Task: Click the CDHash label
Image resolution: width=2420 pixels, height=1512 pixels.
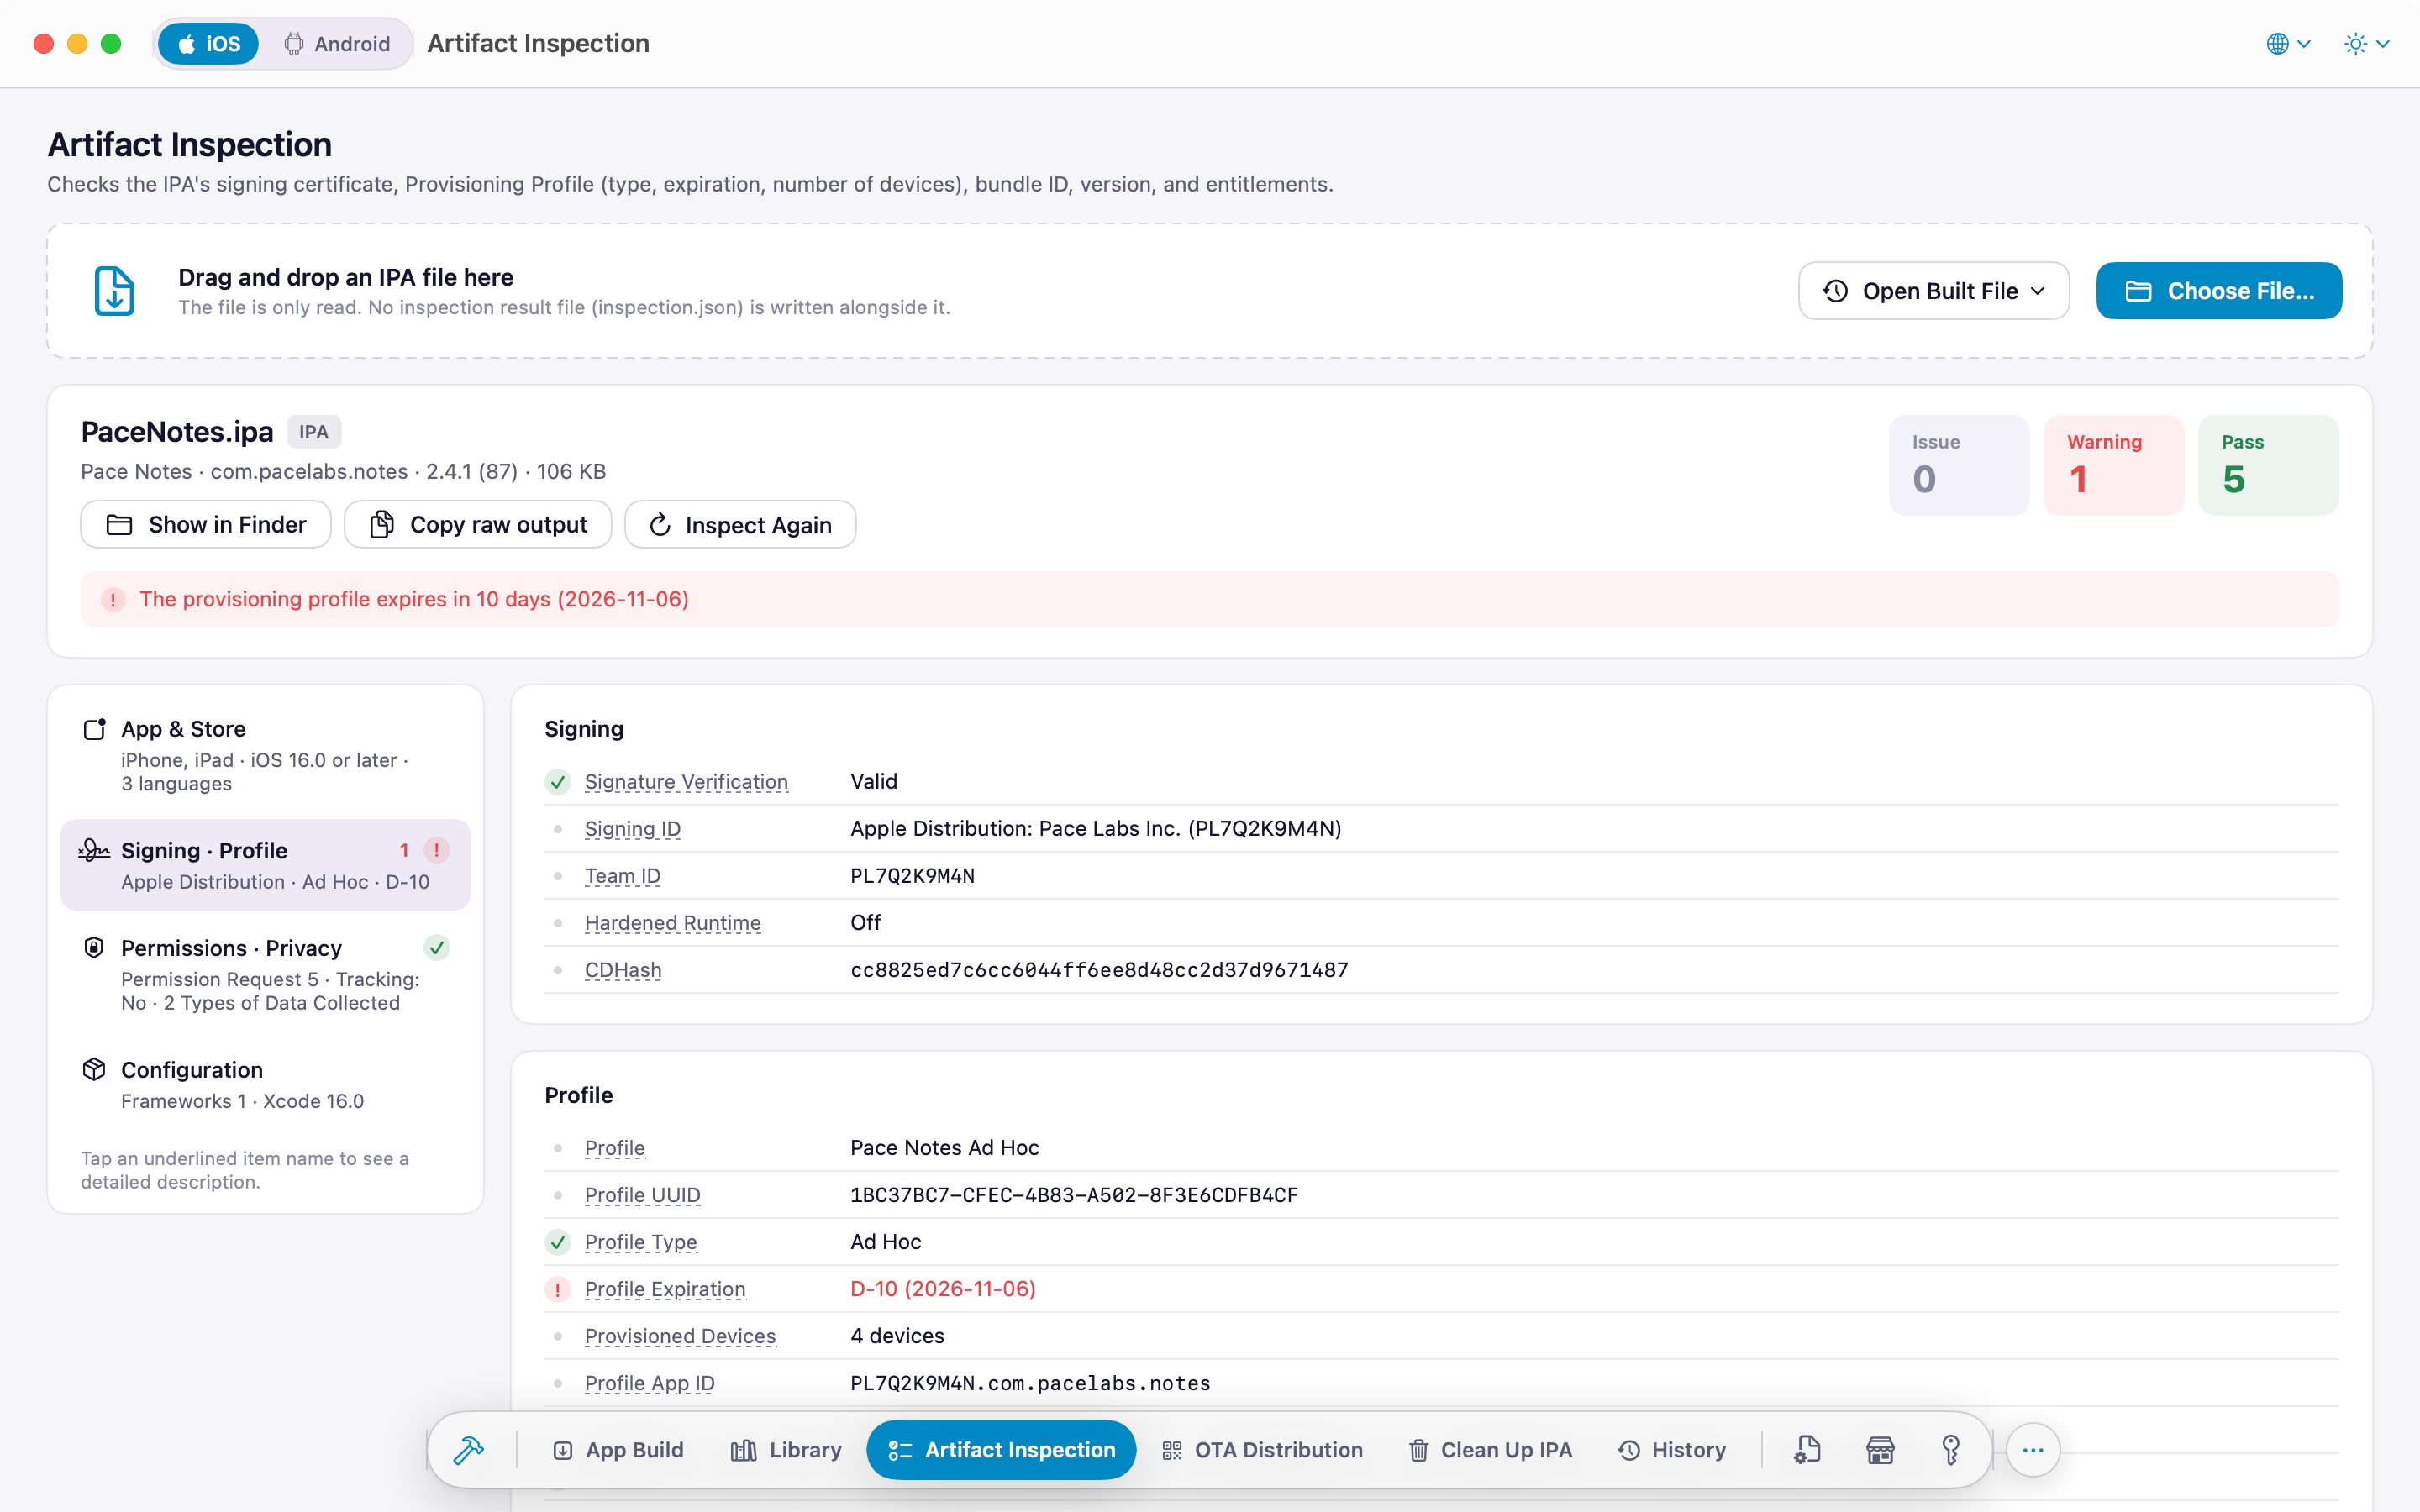Action: pos(623,970)
